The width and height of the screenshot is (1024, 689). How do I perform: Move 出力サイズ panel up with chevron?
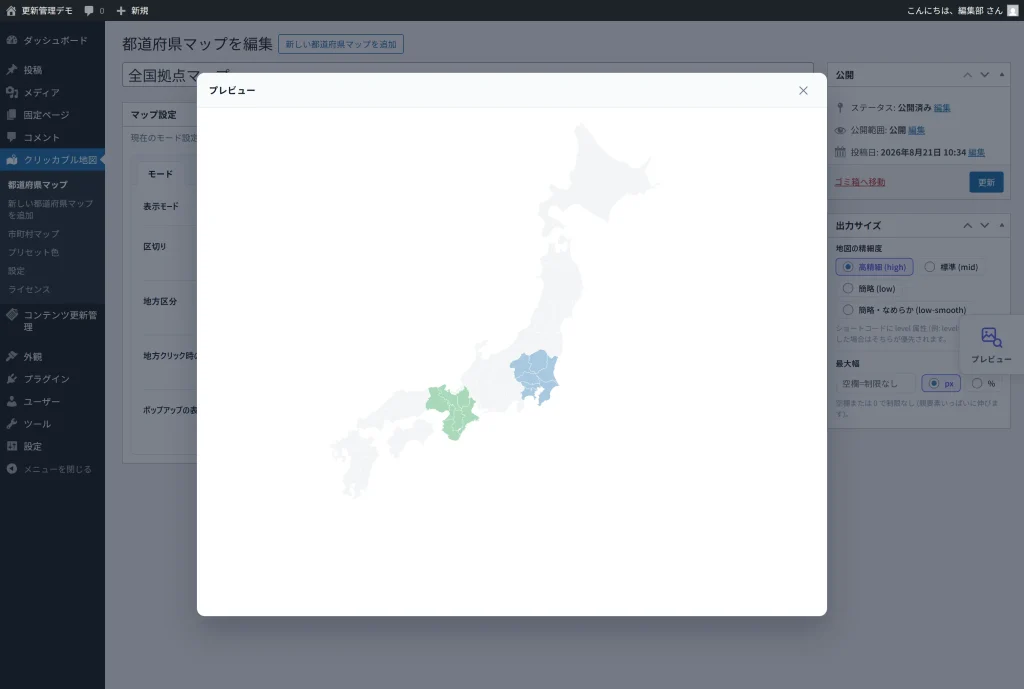pyautogui.click(x=967, y=225)
